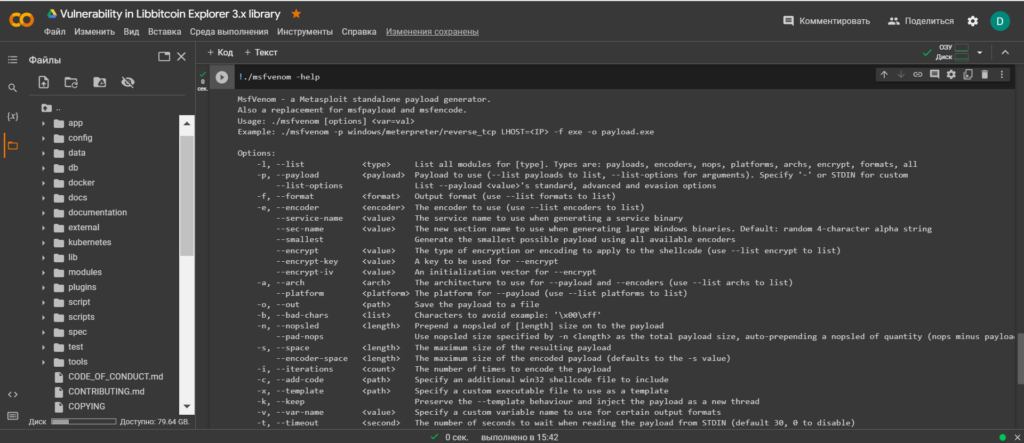Open the Справка menu
The height and width of the screenshot is (443, 1024).
coord(359,31)
